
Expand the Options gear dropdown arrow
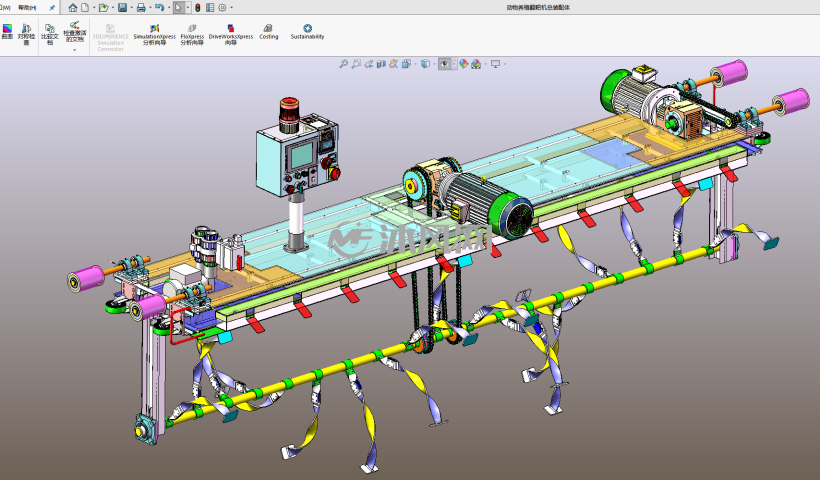[232, 8]
